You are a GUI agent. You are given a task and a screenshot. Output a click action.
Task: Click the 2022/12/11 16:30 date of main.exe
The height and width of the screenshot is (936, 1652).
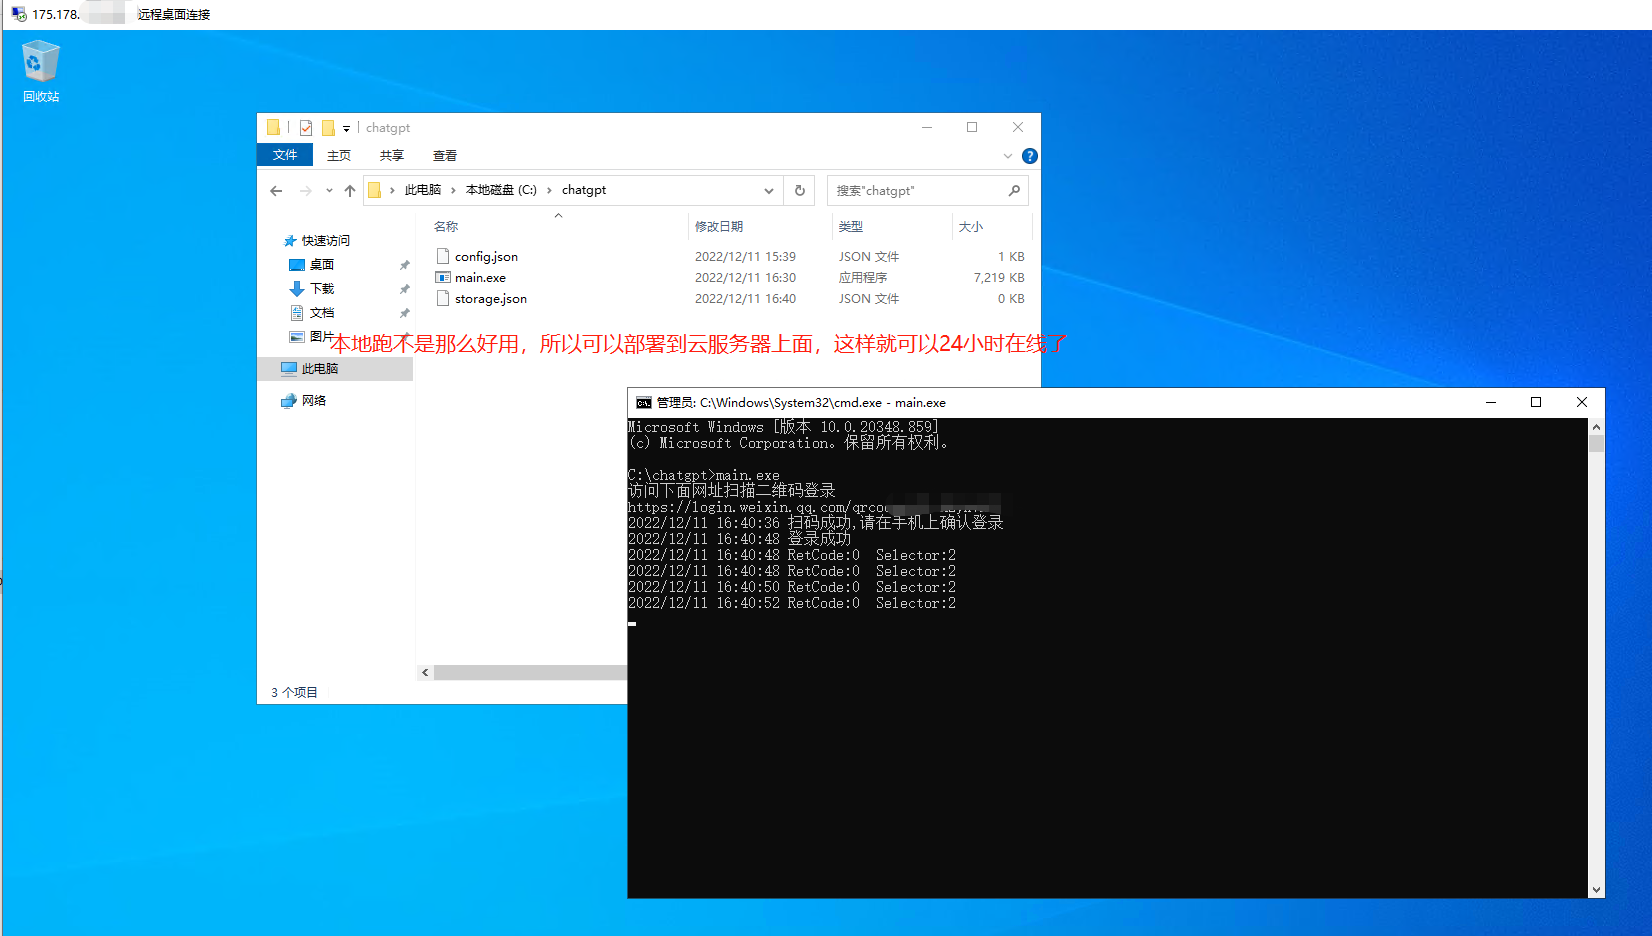pyautogui.click(x=745, y=278)
